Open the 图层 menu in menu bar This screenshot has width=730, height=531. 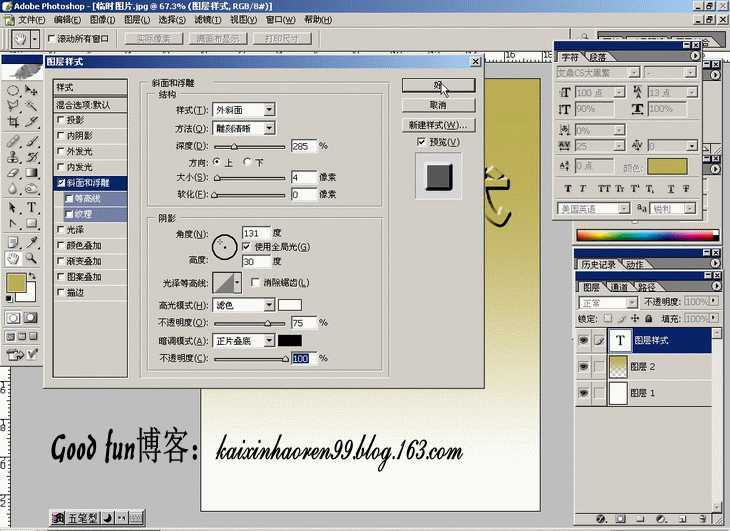137,20
